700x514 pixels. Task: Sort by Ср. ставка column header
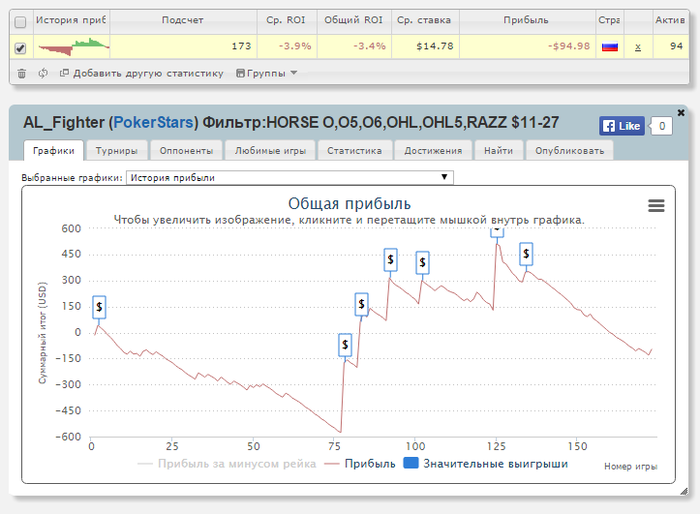click(x=424, y=20)
